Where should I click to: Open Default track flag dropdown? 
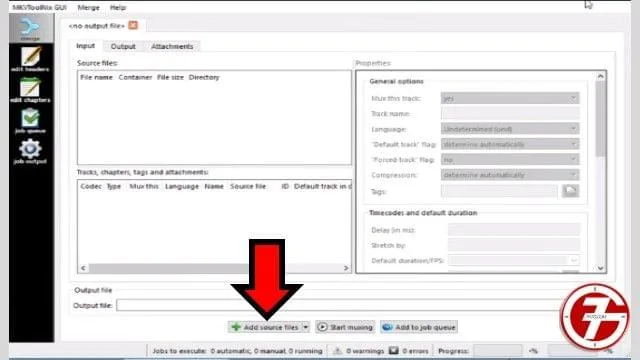pos(510,144)
